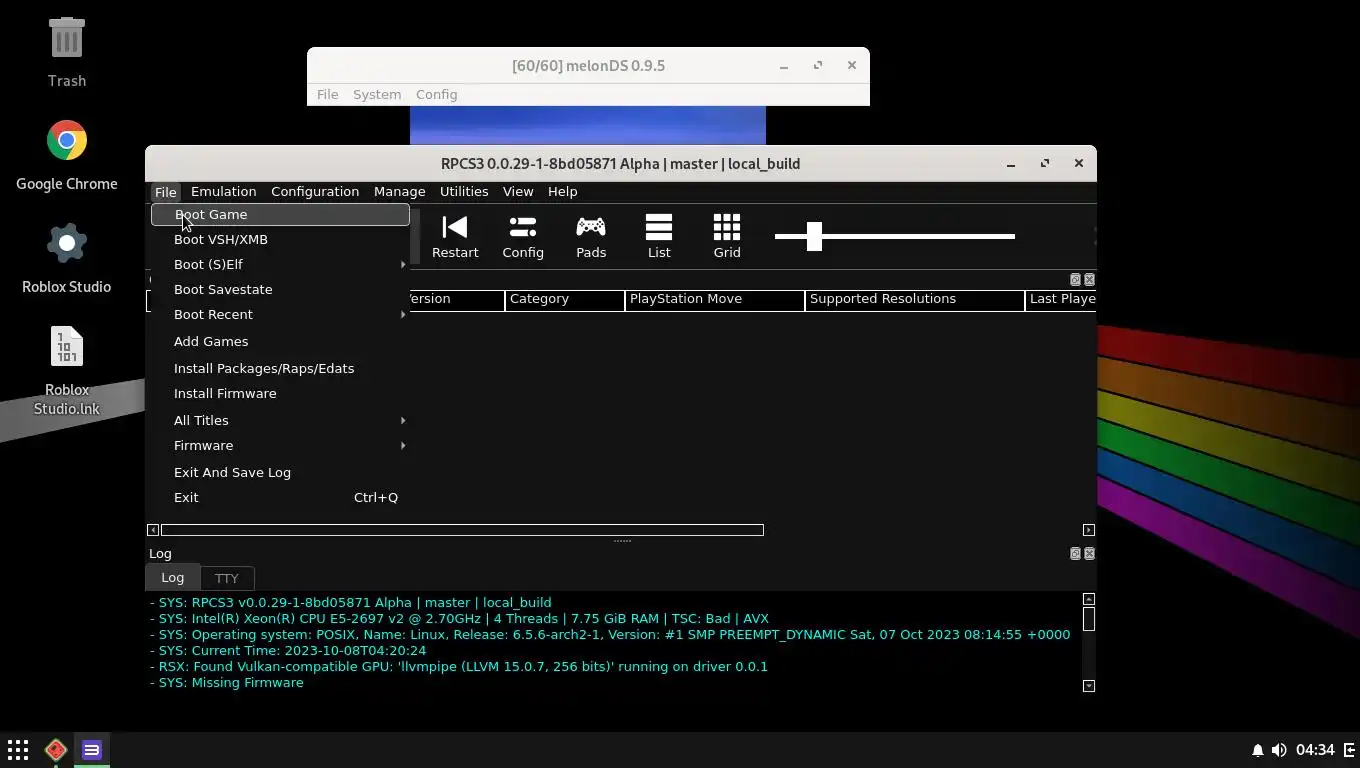1360x768 pixels.
Task: Open the View menu in RPCS3
Action: coord(518,191)
